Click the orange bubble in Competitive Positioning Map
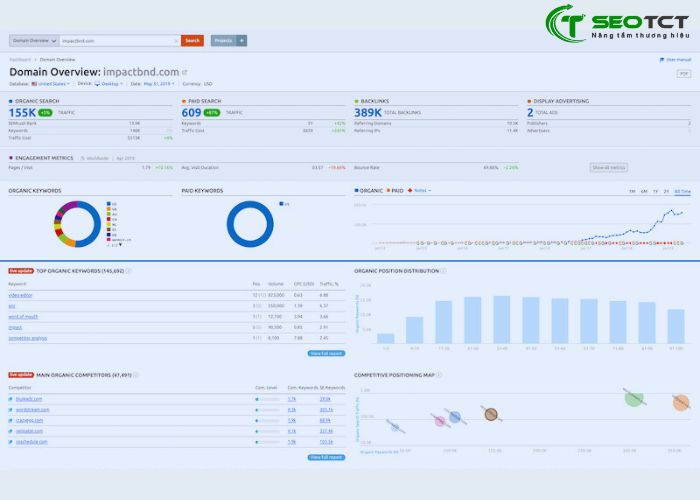Screen dimensions: 700x500 tap(681, 402)
